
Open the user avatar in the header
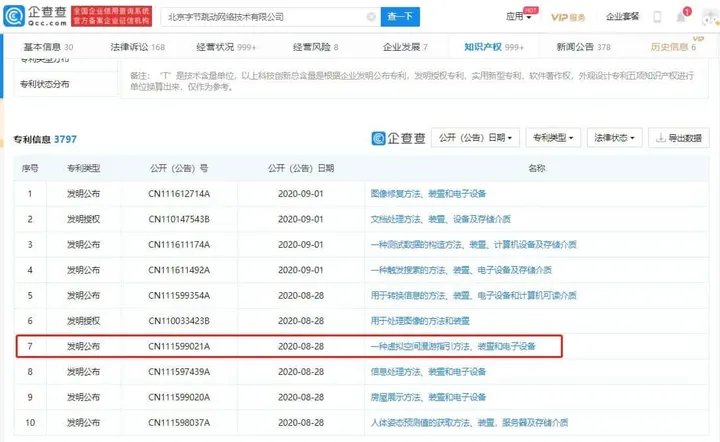711,17
